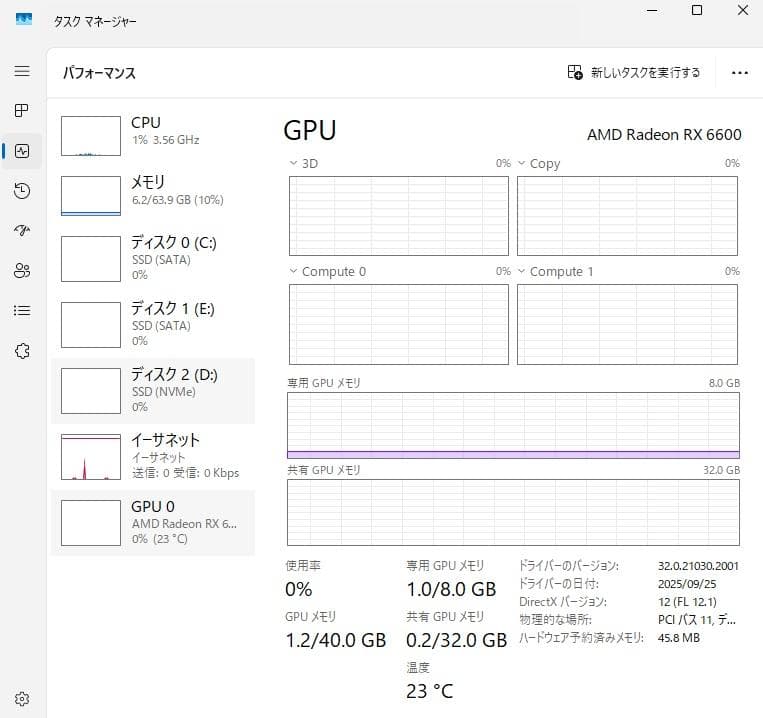This screenshot has height=718, width=763.
Task: Open the App history page icon
Action: click(22, 191)
